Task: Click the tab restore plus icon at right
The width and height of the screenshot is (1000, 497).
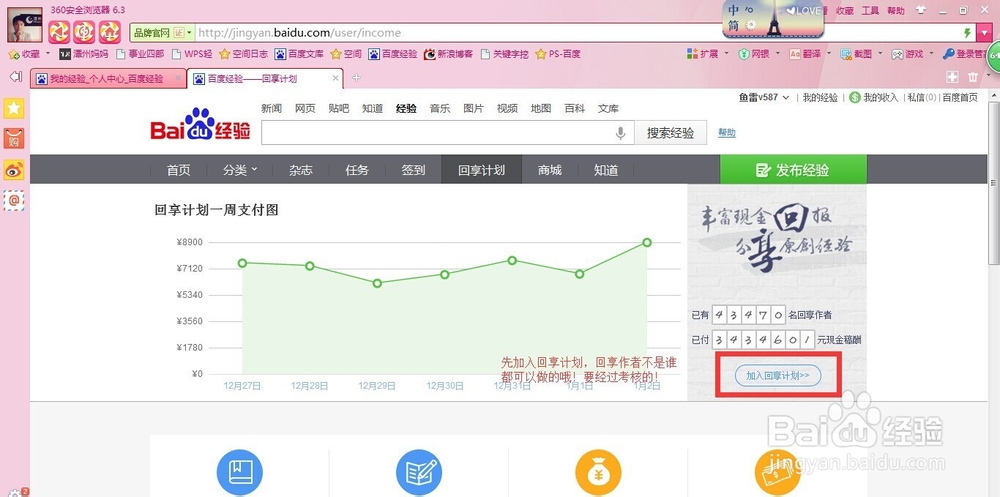Action: point(952,77)
